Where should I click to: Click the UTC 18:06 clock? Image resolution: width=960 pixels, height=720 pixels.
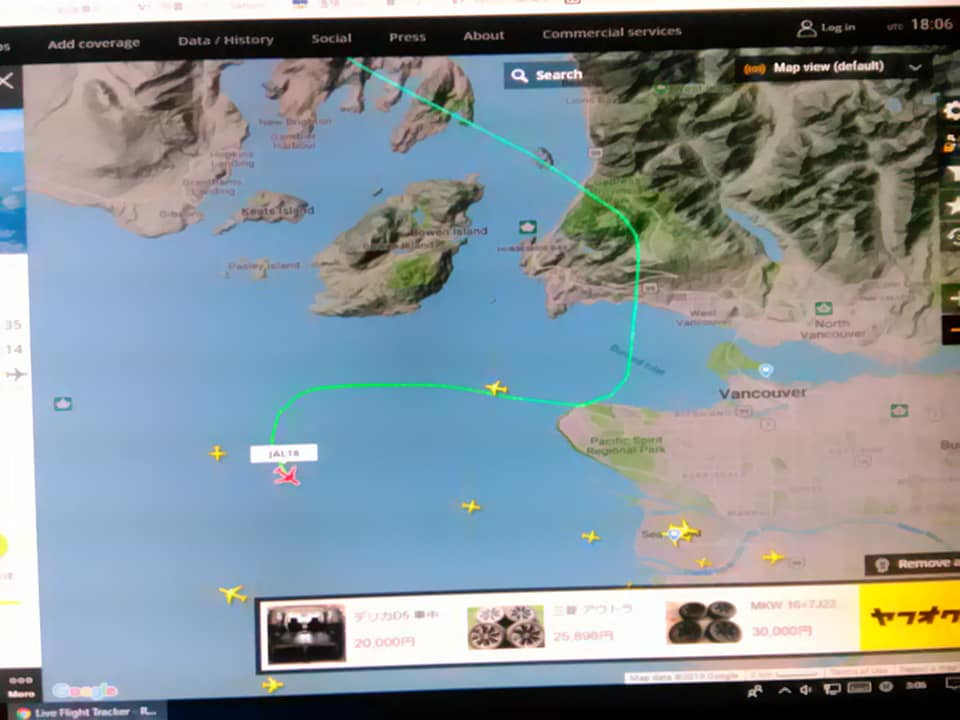click(x=920, y=24)
